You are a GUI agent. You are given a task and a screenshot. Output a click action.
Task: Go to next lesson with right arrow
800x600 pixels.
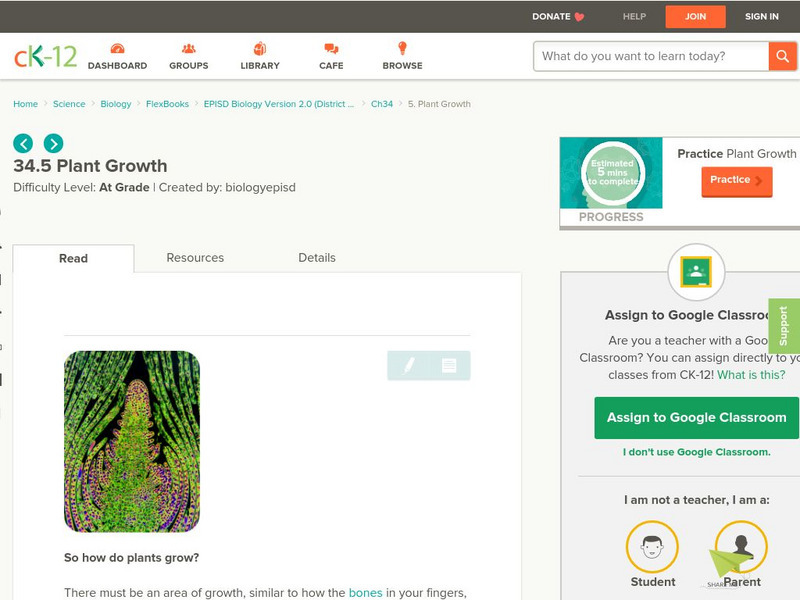pyautogui.click(x=54, y=143)
